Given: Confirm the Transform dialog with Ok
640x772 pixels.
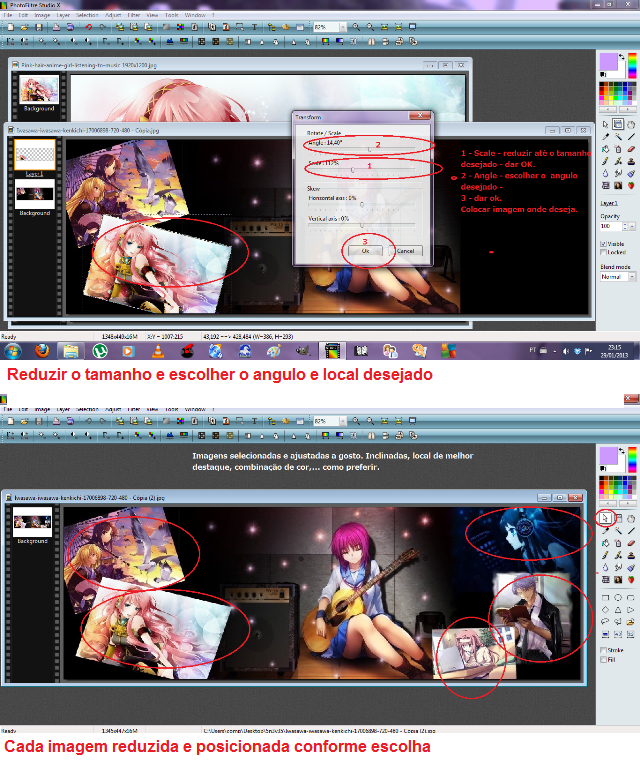Looking at the screenshot, I should pos(365,251).
